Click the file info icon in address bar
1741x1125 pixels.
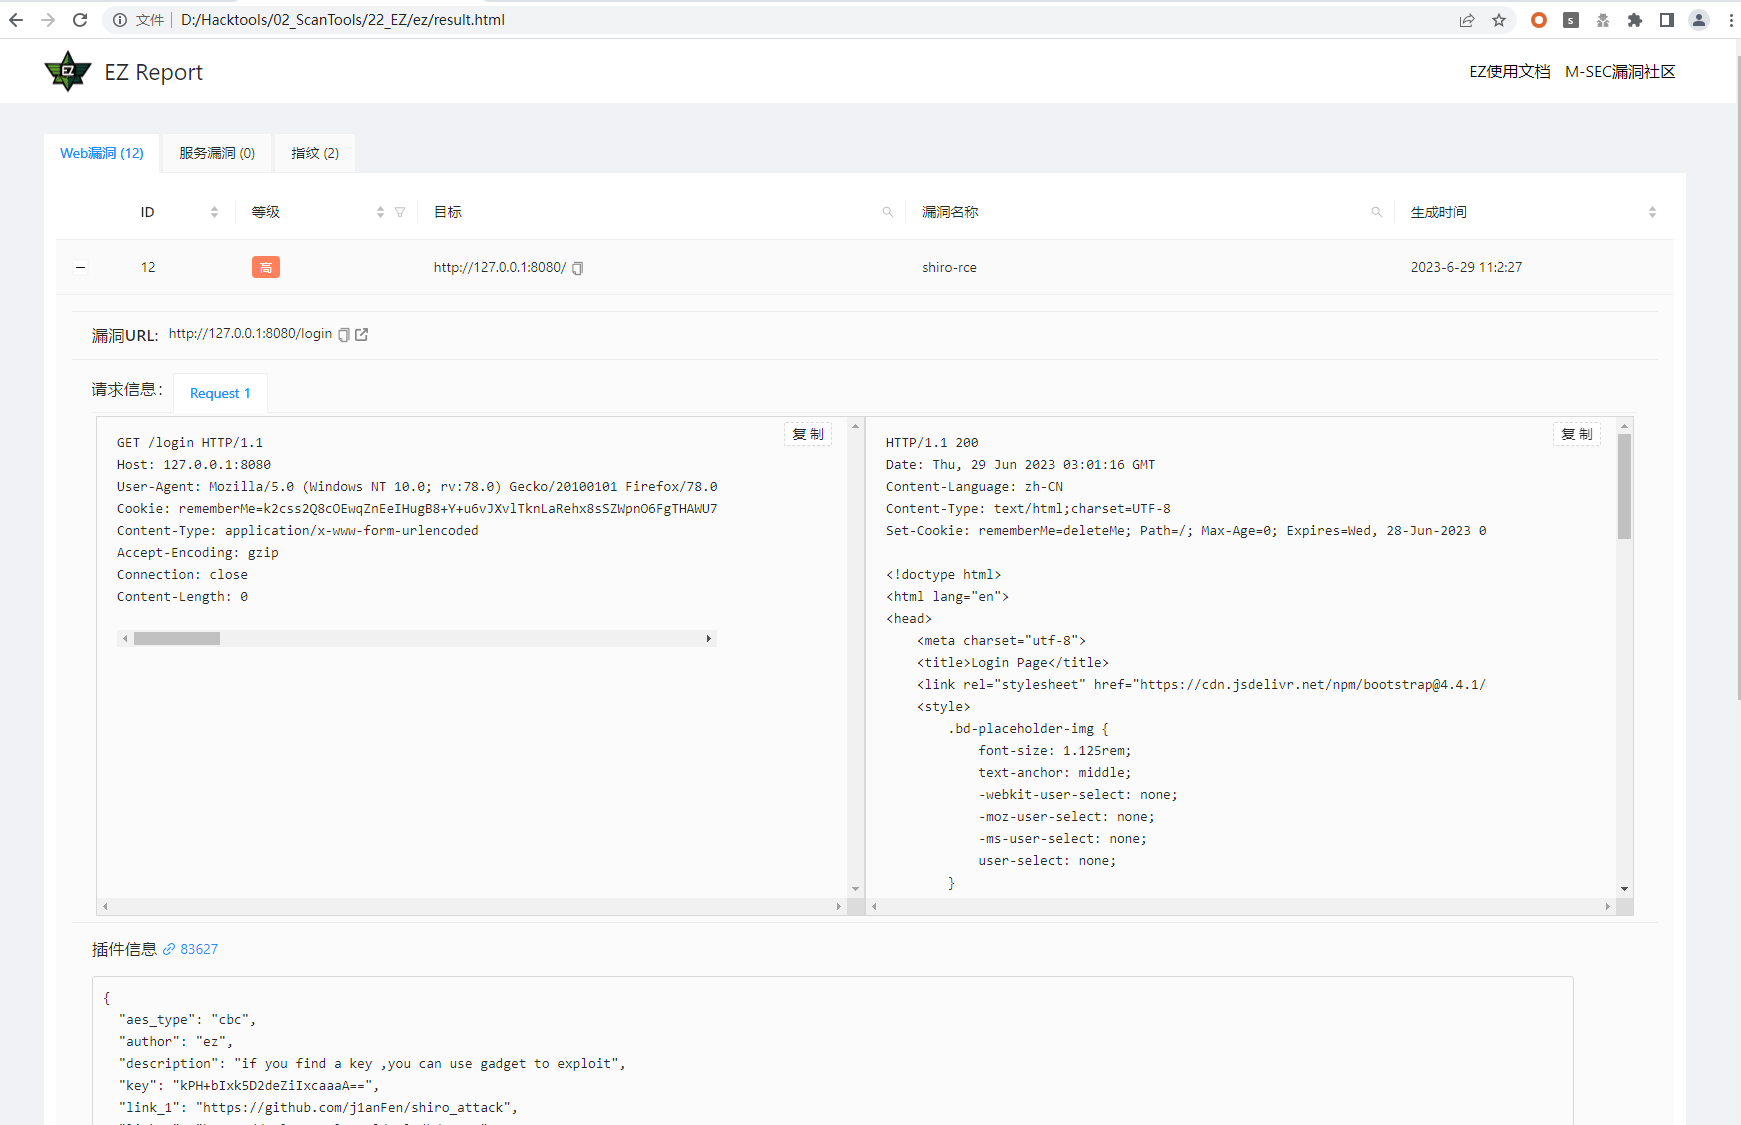click(120, 20)
